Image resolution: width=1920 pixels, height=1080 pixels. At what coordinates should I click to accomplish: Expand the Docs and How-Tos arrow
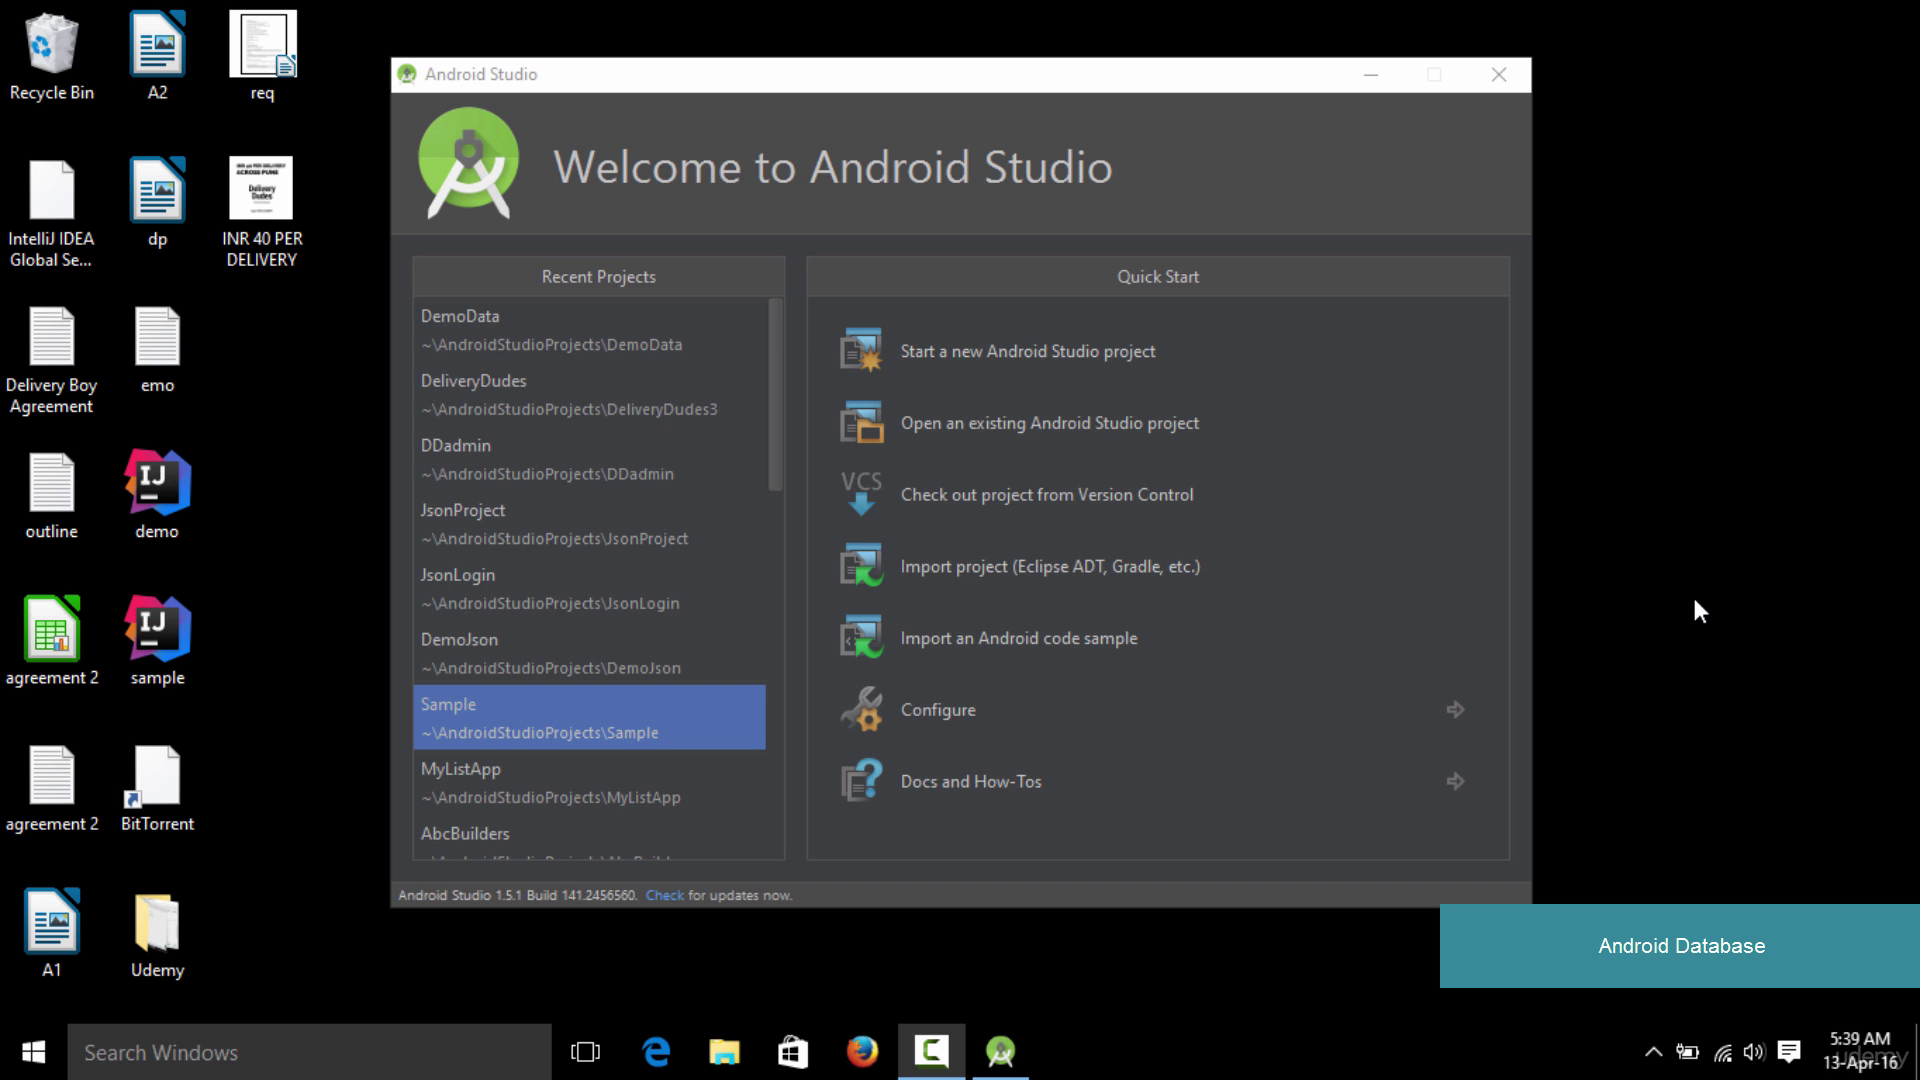point(1455,781)
